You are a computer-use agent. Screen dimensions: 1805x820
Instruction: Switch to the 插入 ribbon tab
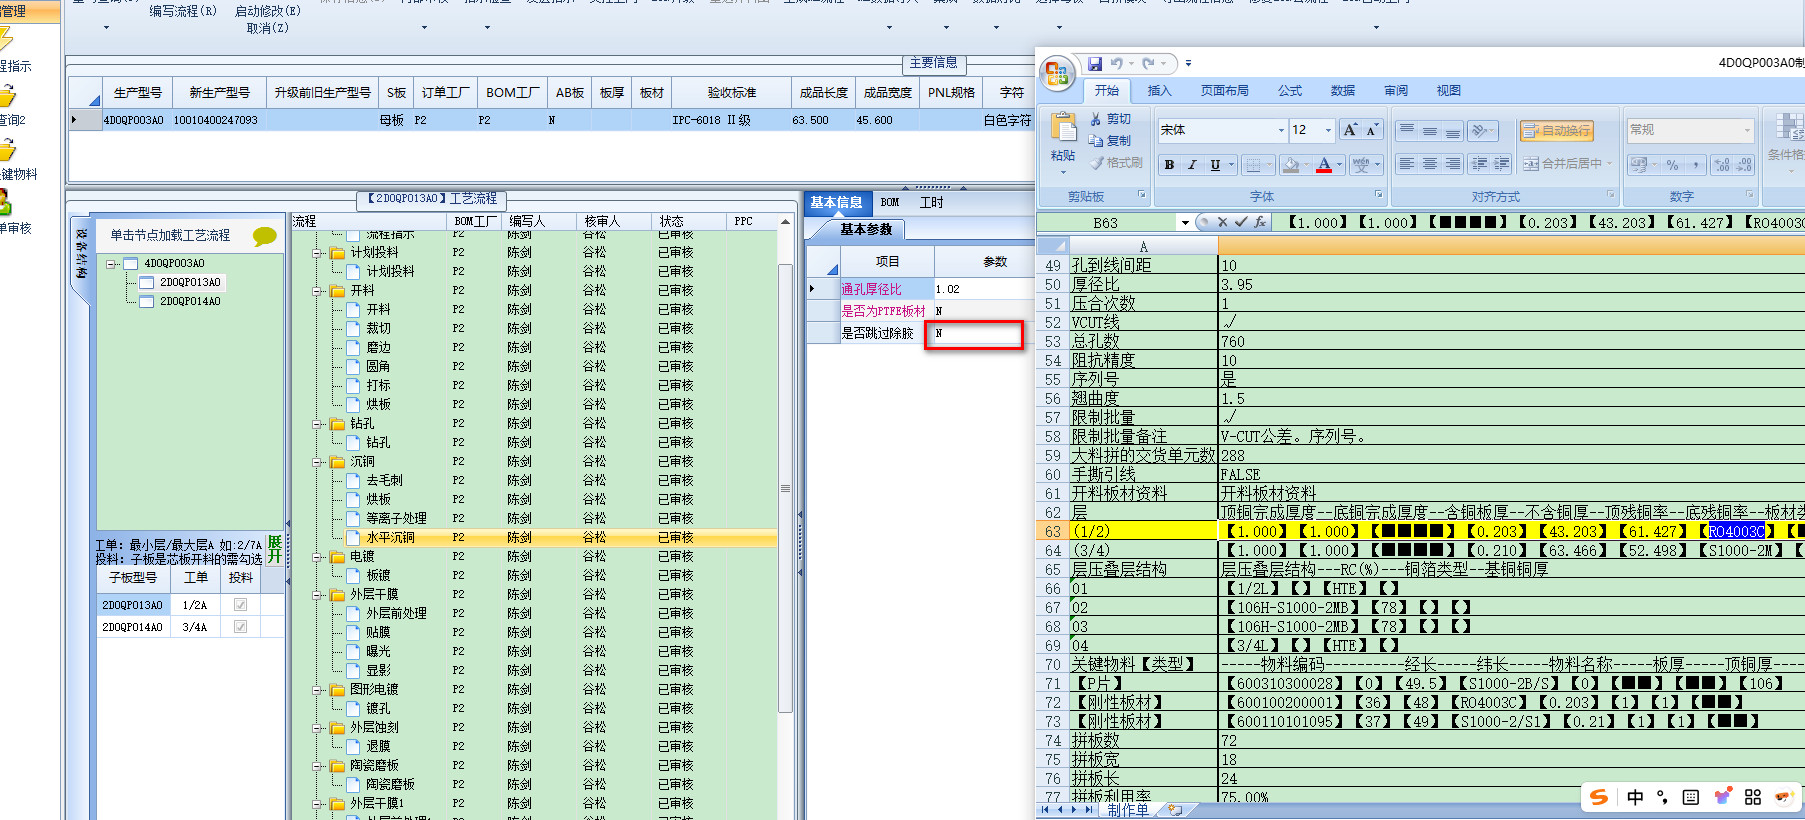pyautogui.click(x=1159, y=91)
